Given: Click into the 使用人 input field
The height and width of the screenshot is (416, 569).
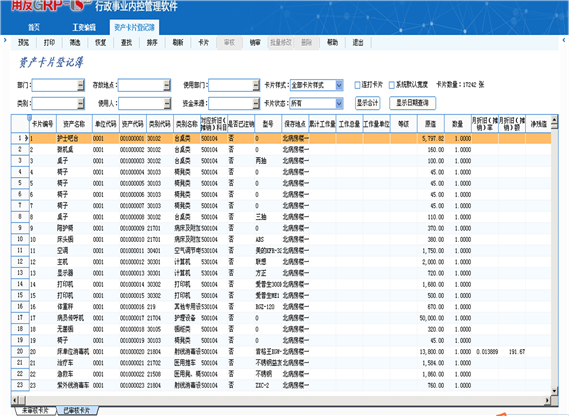Looking at the screenshot, I should [141, 104].
